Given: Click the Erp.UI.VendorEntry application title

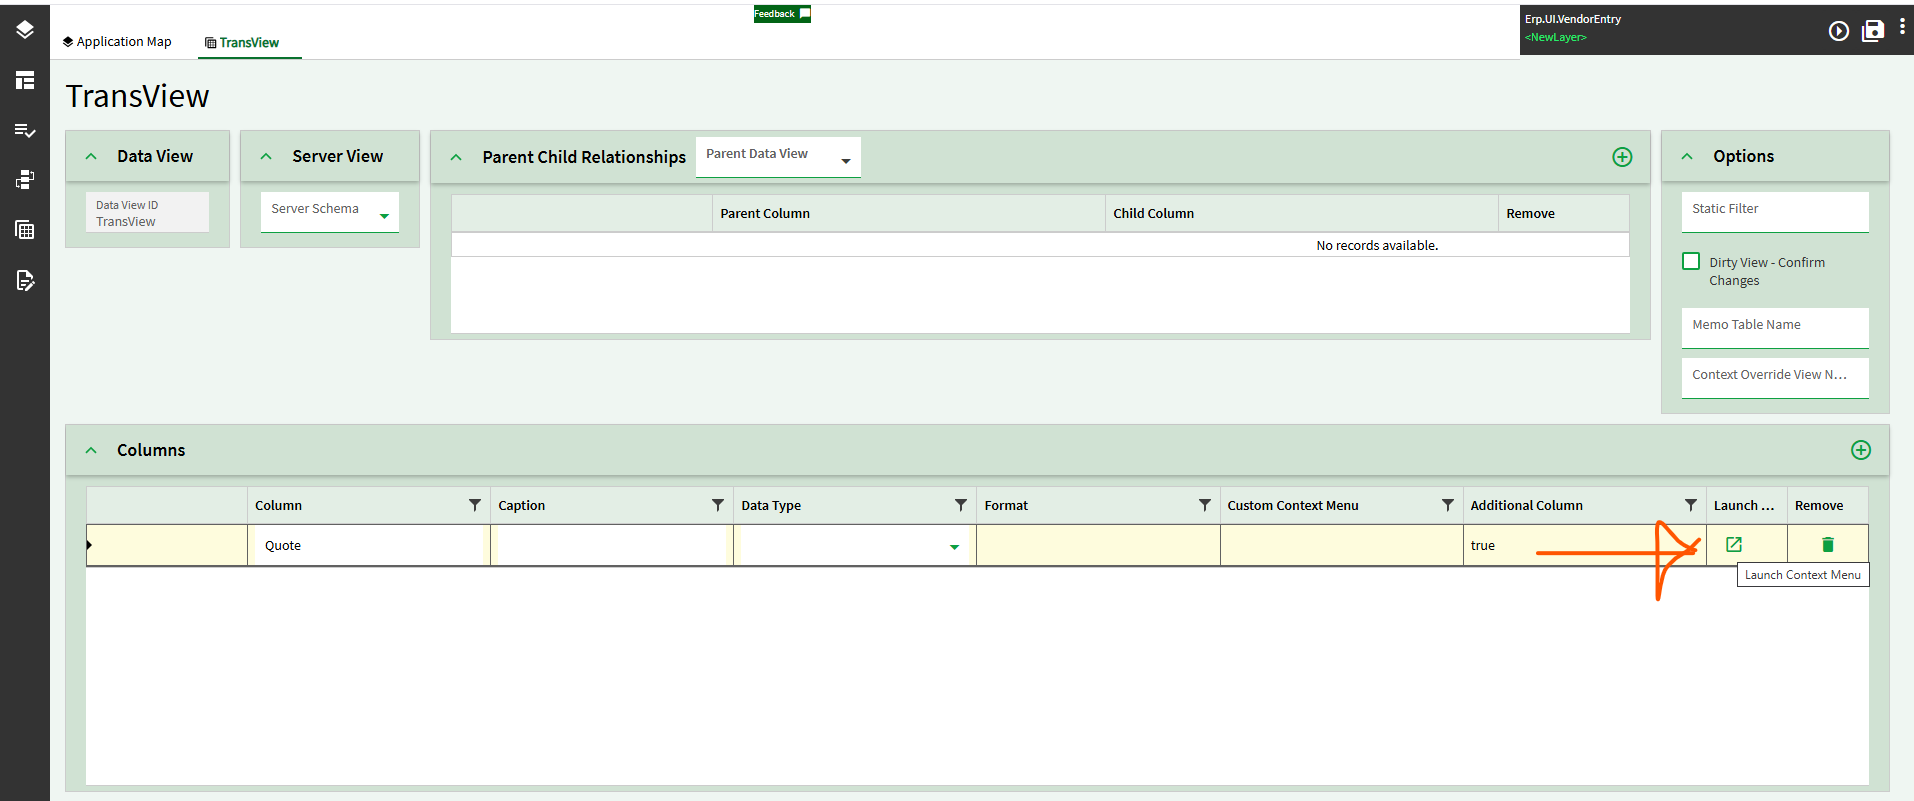Looking at the screenshot, I should pyautogui.click(x=1573, y=19).
